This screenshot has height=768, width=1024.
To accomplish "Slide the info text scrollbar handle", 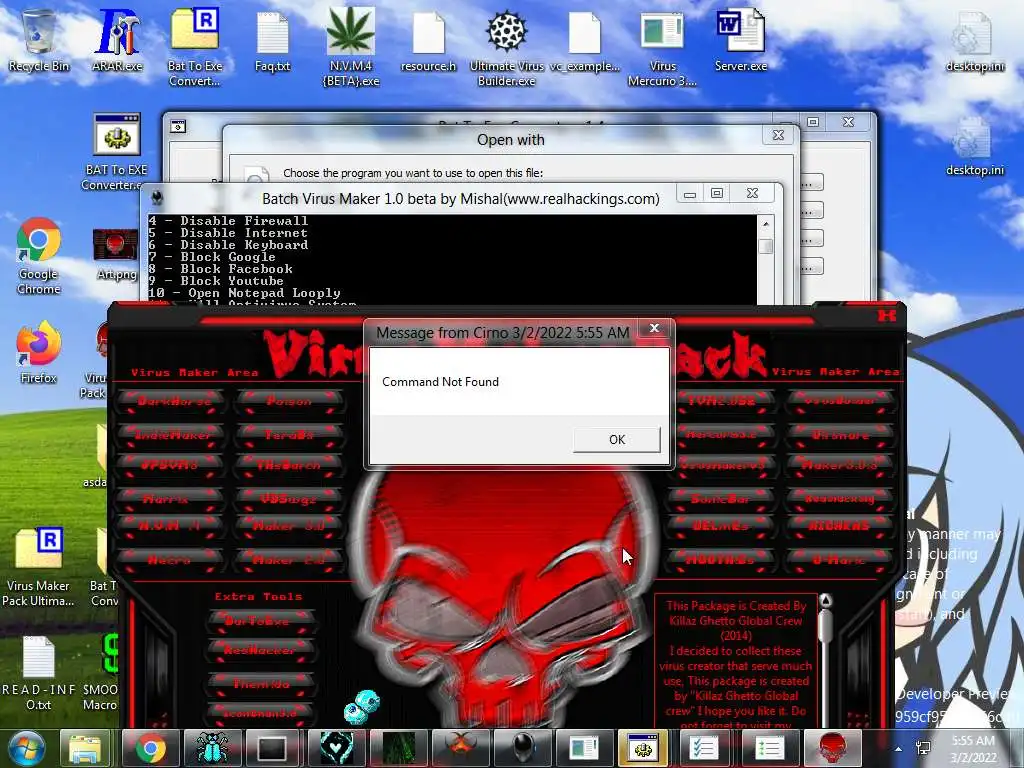I will click(x=825, y=627).
